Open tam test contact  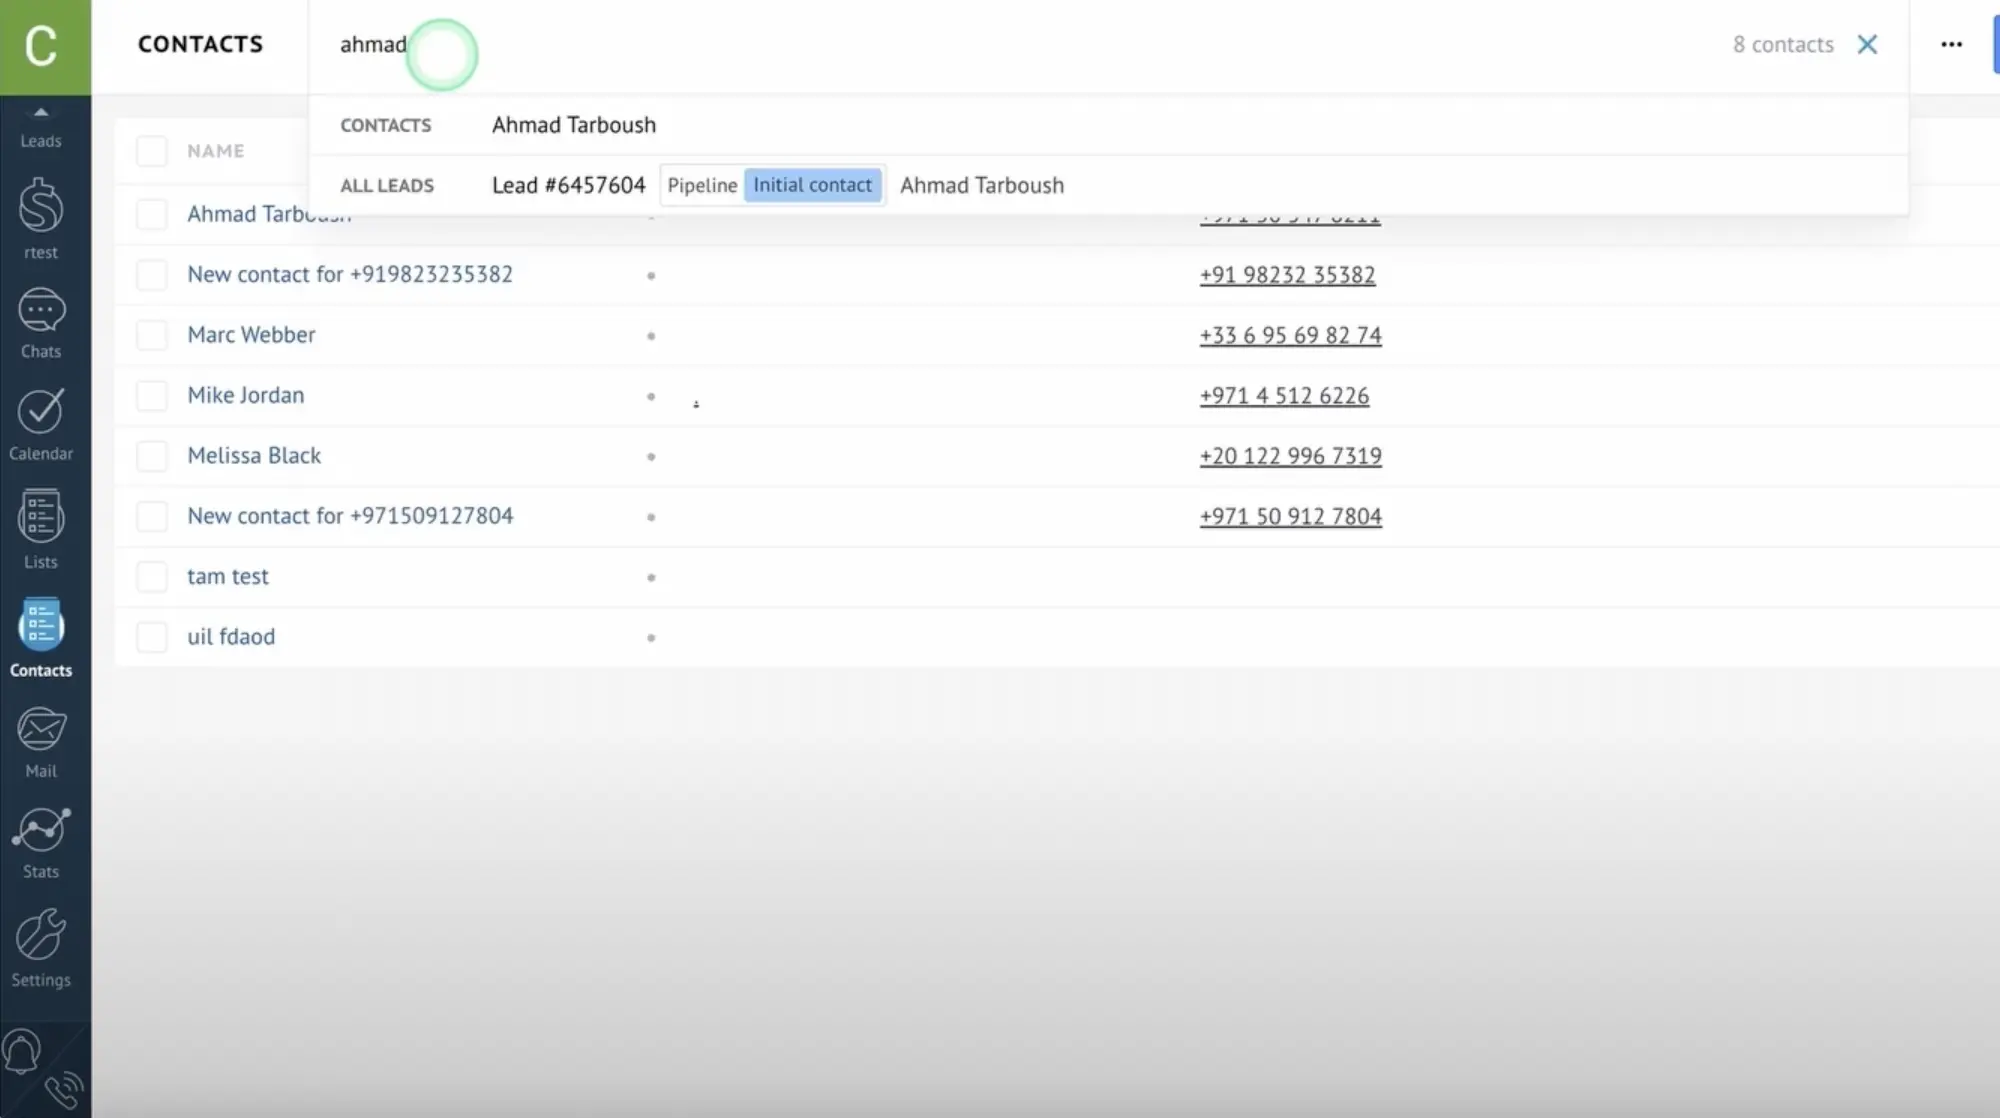(x=228, y=577)
